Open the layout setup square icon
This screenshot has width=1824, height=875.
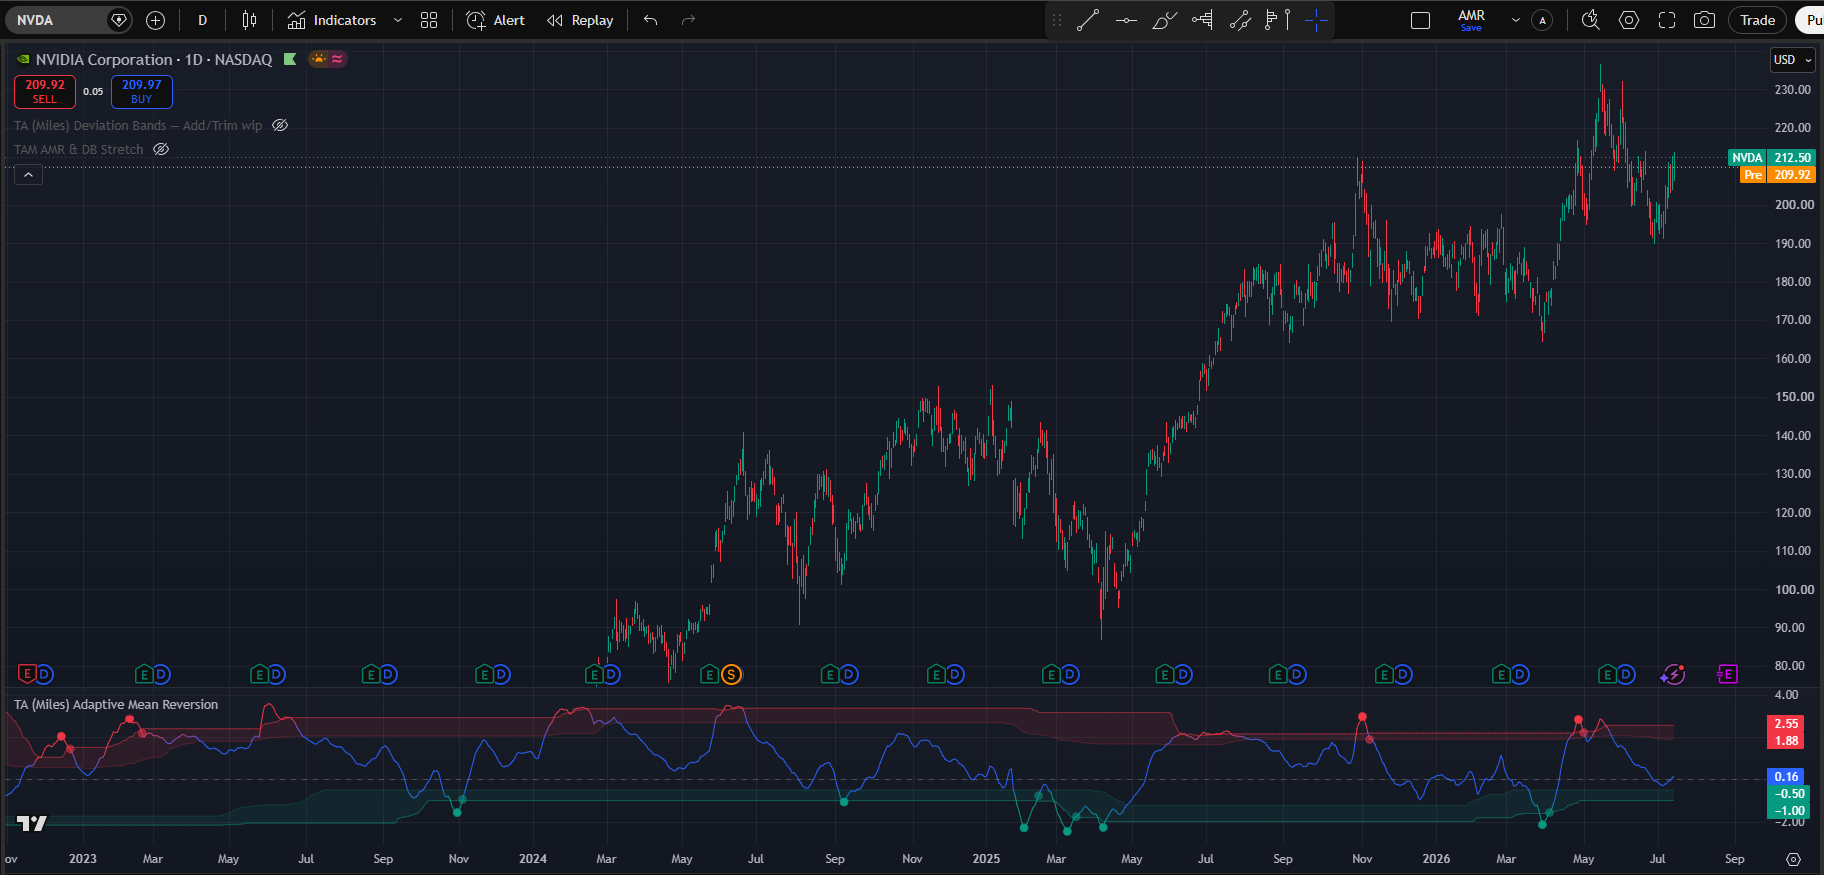[1420, 20]
